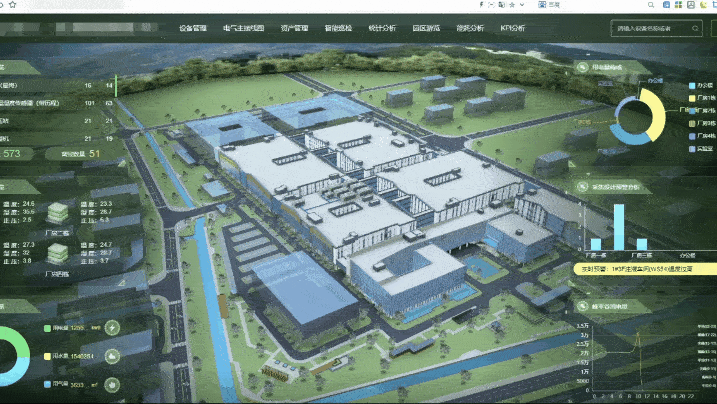The image size is (717, 404).
Task: Click the device row showing 21 and 19
Action: pyautogui.click(x=57, y=138)
